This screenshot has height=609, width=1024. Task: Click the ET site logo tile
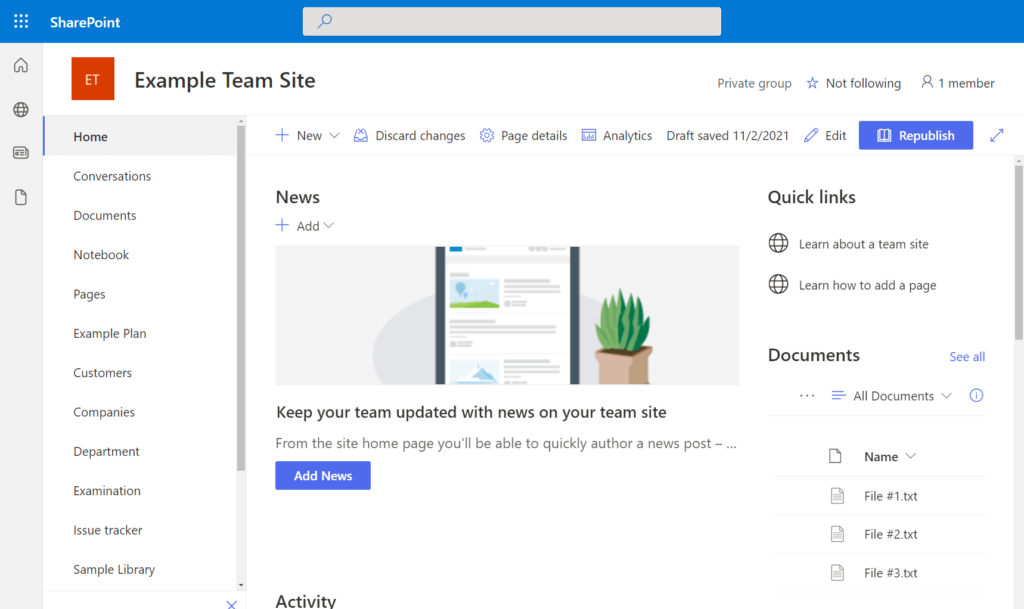tap(93, 79)
